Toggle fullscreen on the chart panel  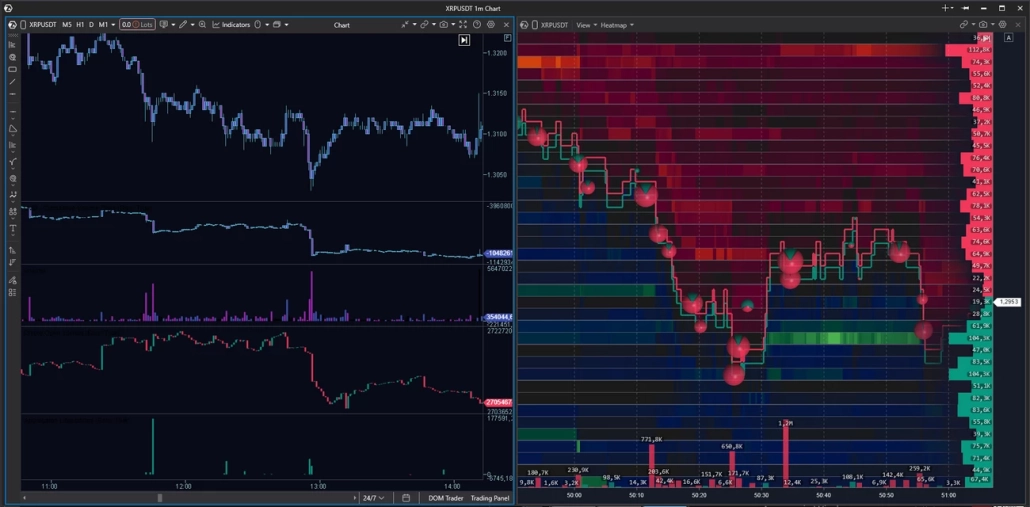pyautogui.click(x=463, y=24)
